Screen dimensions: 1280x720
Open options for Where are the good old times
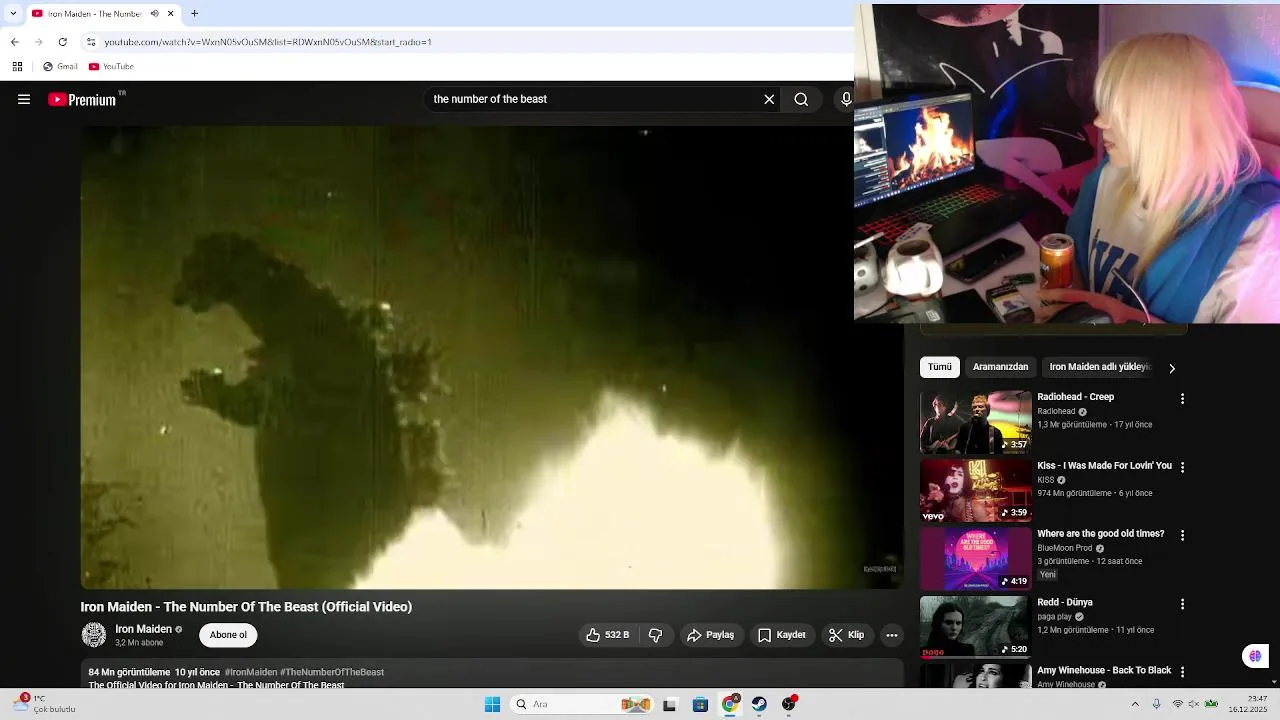tap(1182, 535)
